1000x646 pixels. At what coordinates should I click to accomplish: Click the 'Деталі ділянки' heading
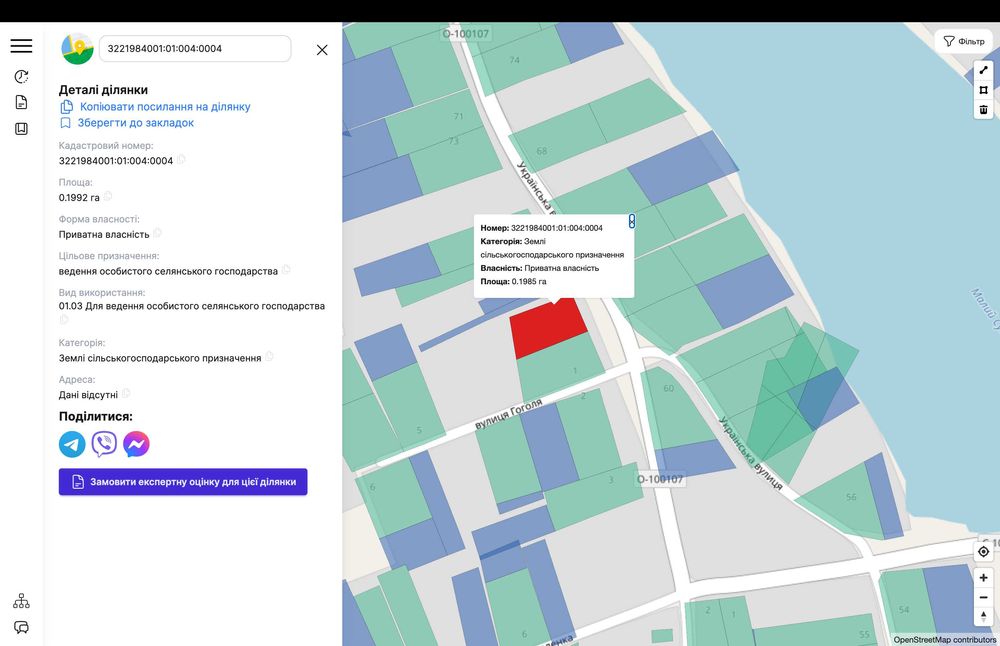[103, 90]
